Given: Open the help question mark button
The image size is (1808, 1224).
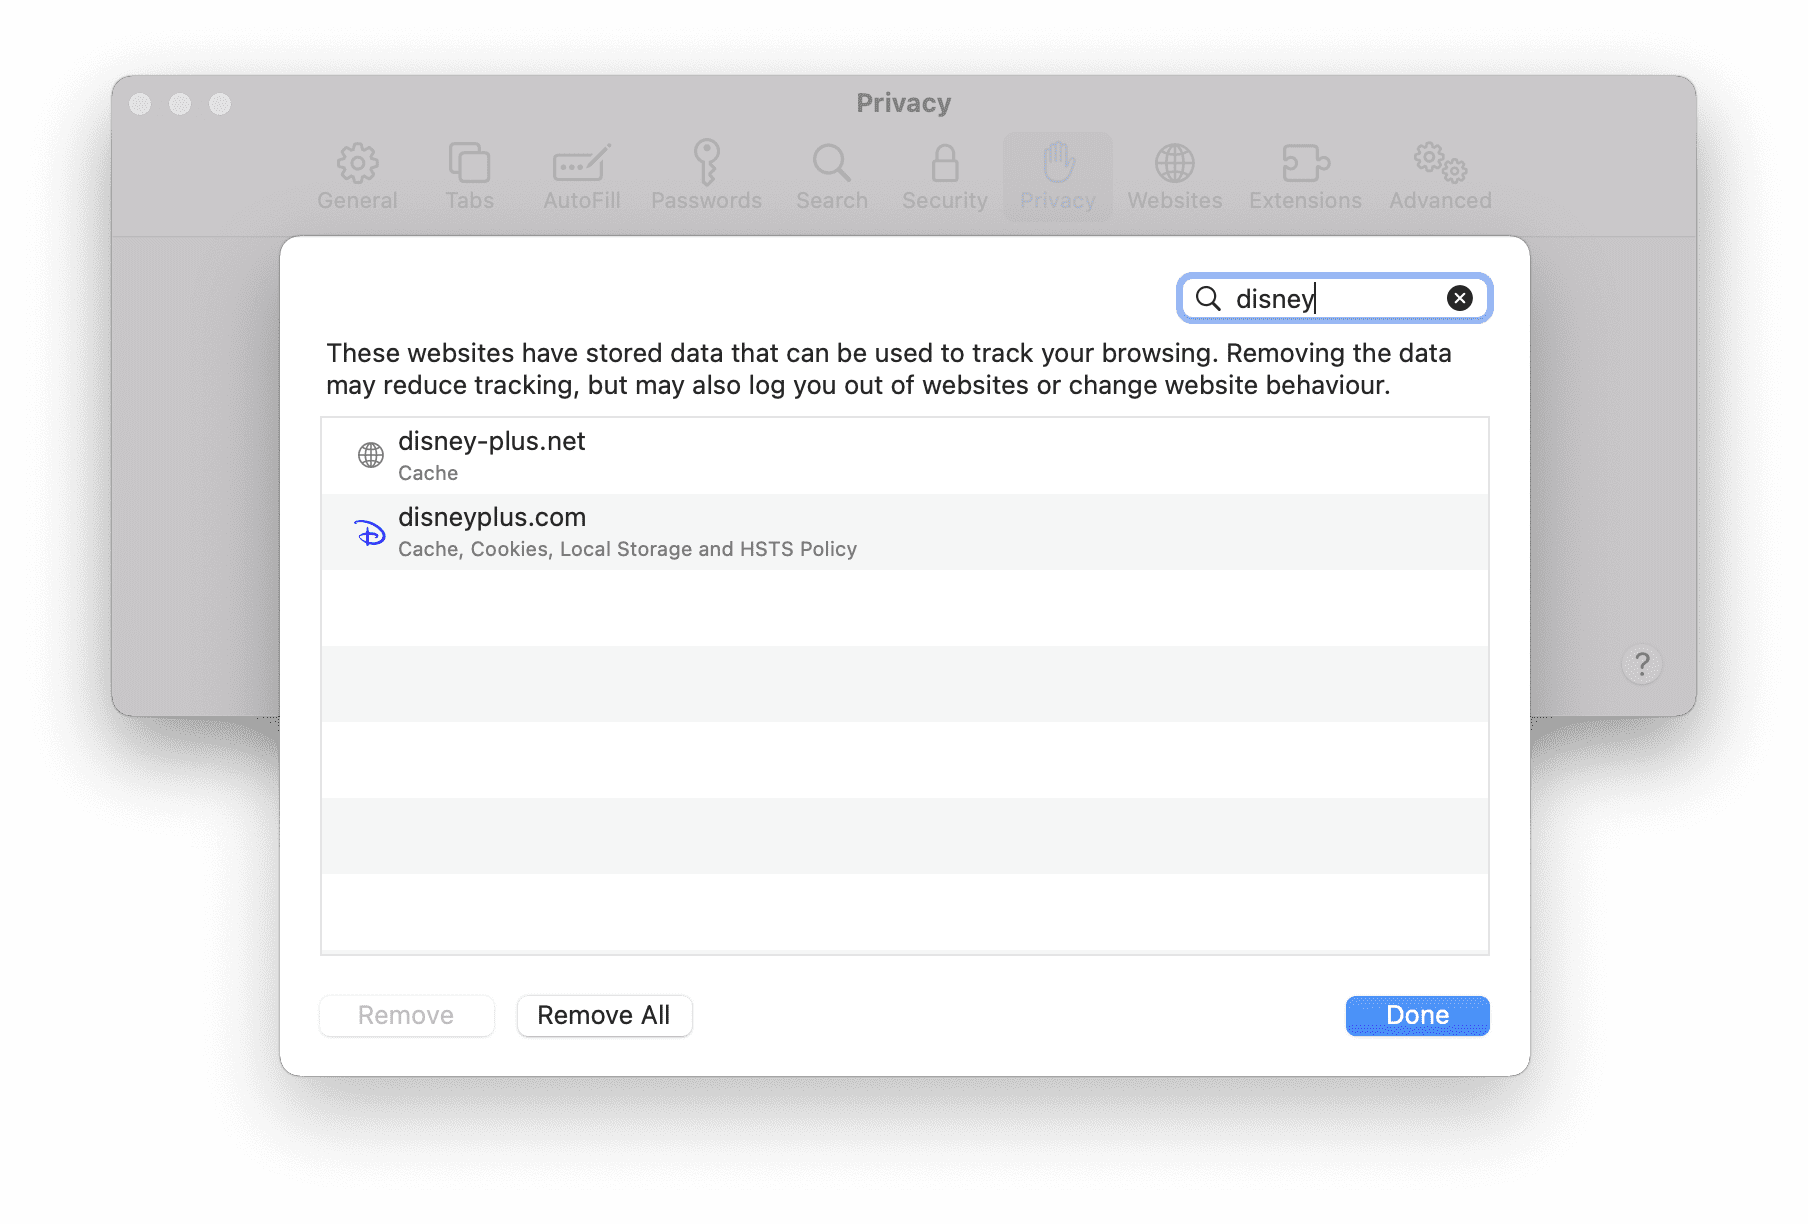Looking at the screenshot, I should 1641,664.
